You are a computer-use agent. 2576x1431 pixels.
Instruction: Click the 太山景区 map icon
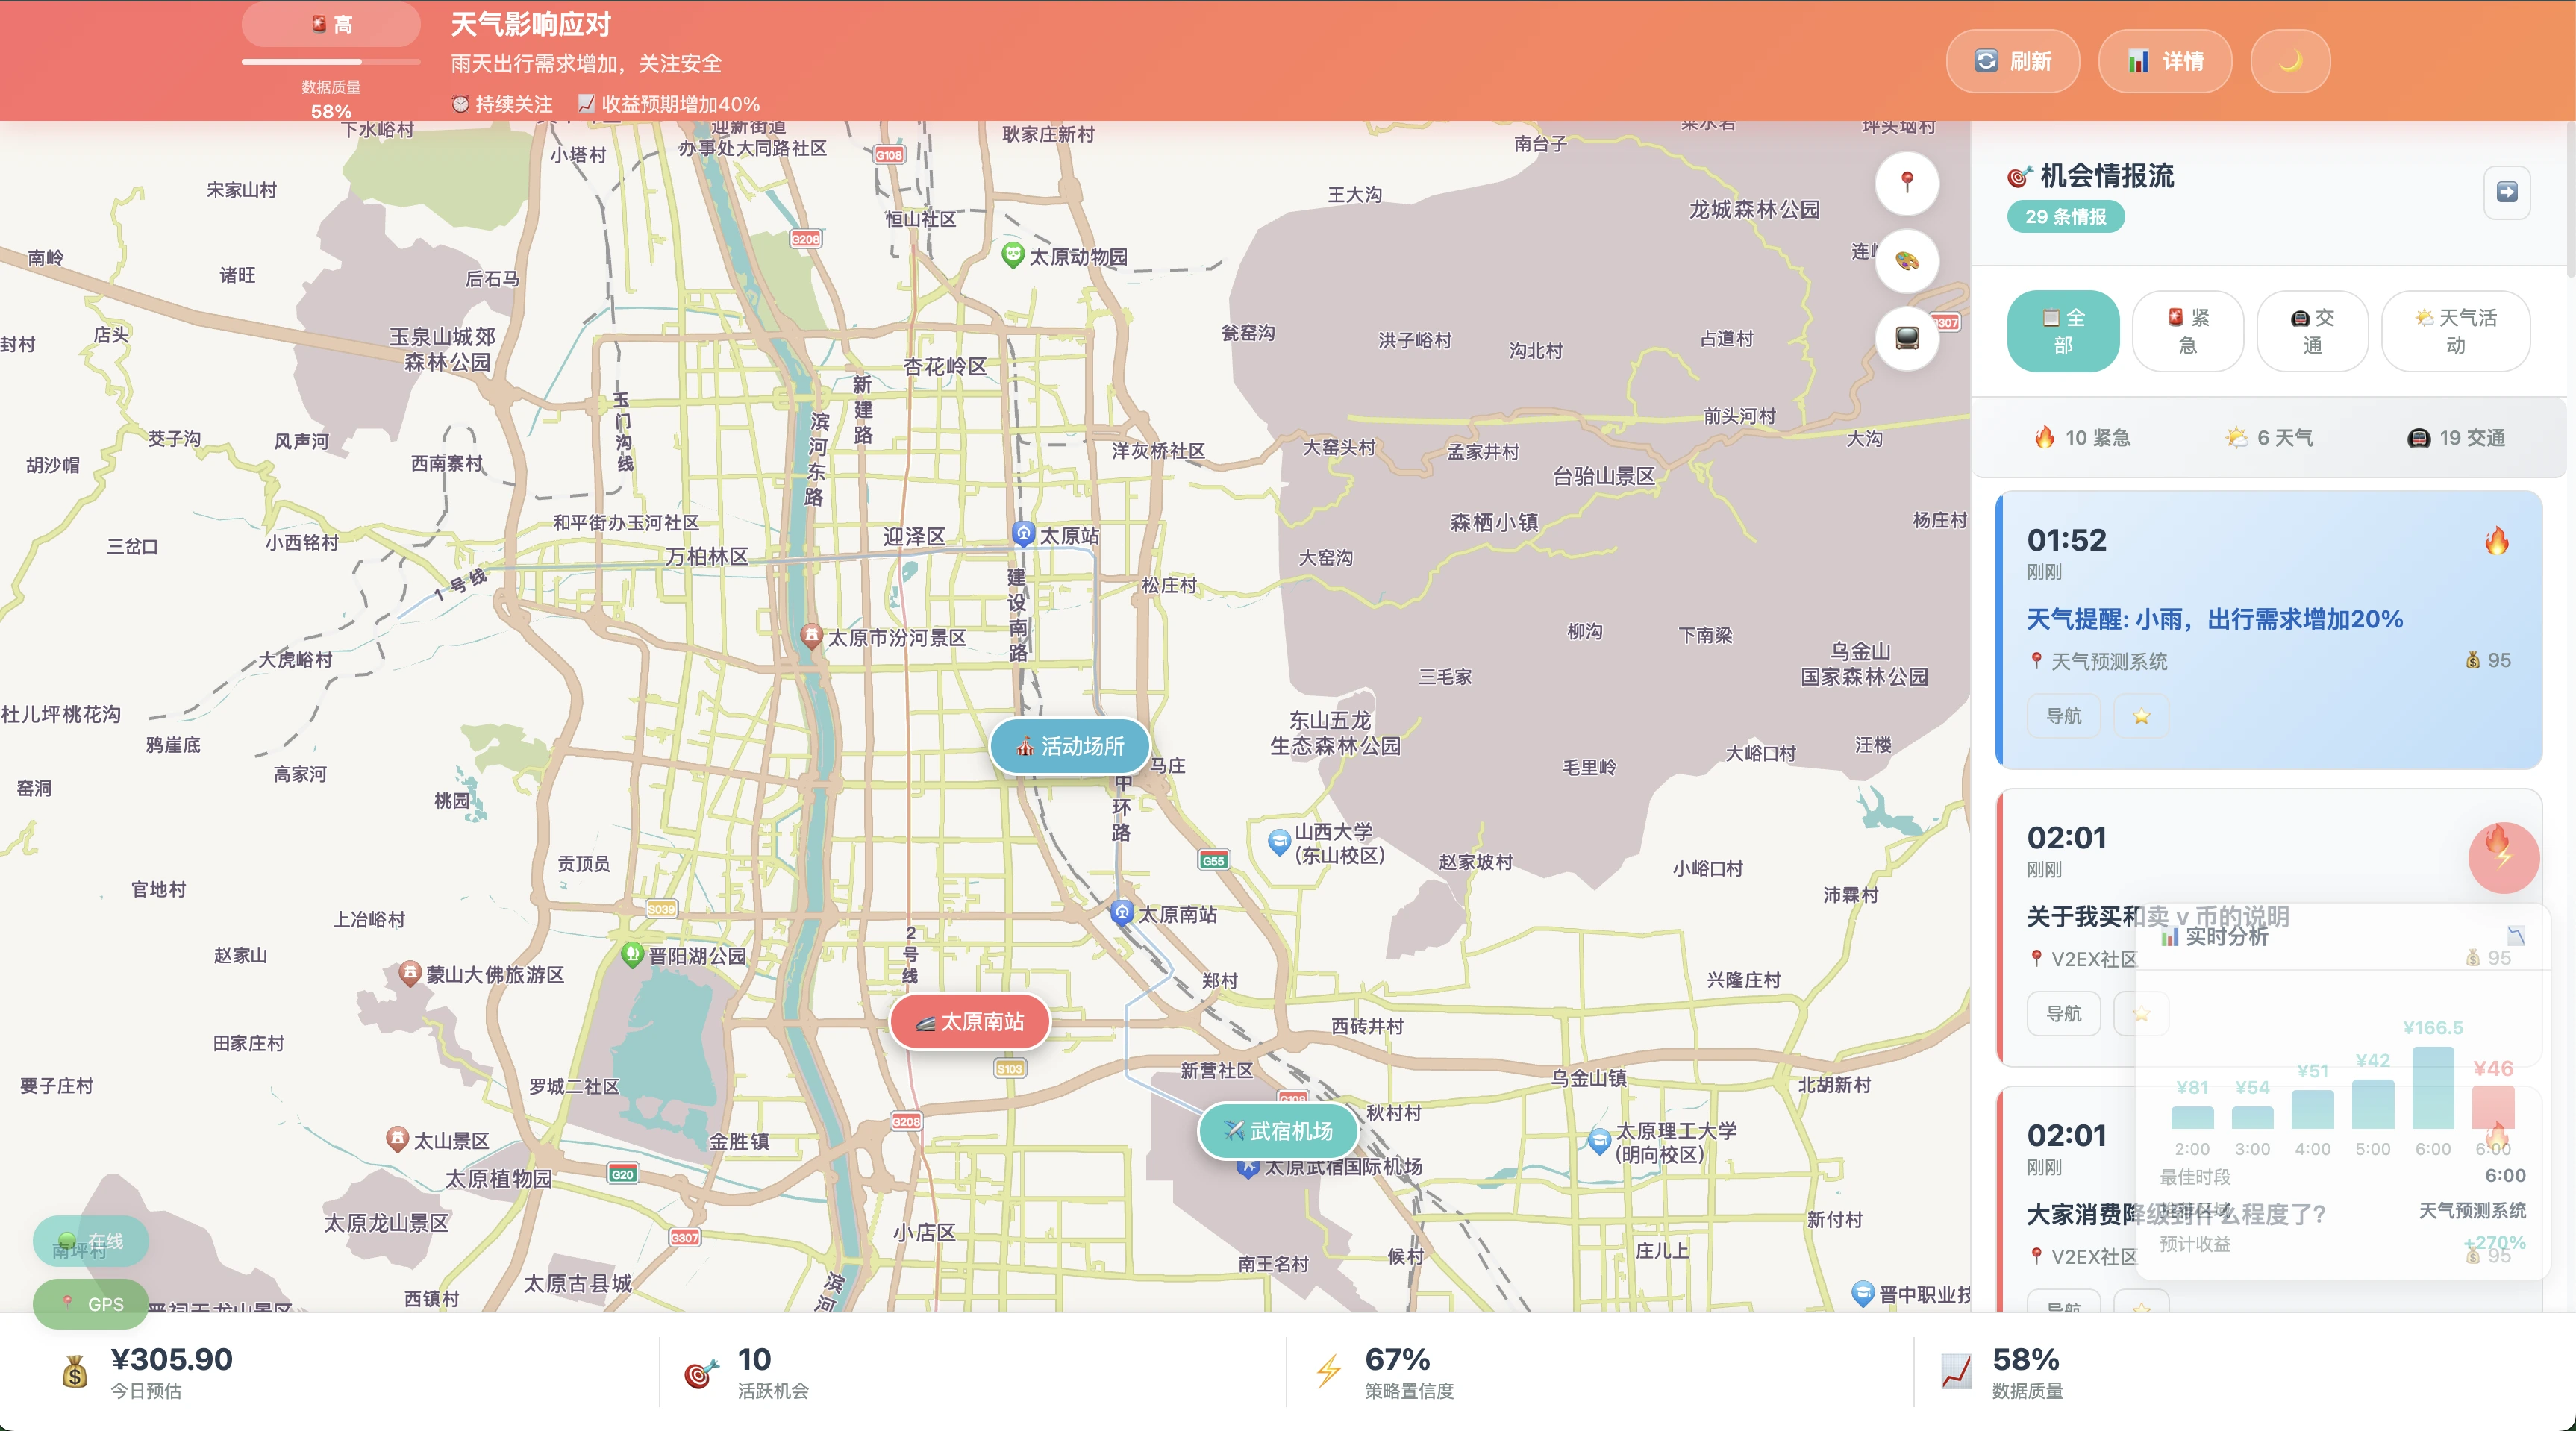tap(397, 1139)
